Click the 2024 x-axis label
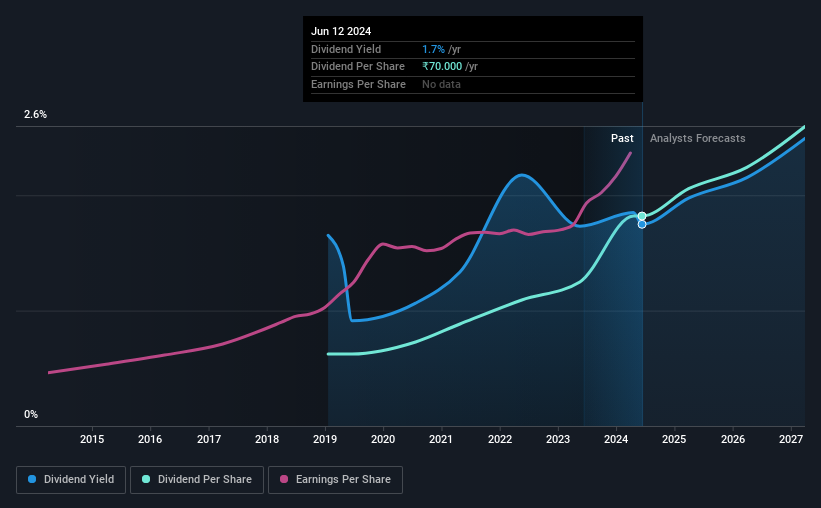 (x=616, y=439)
